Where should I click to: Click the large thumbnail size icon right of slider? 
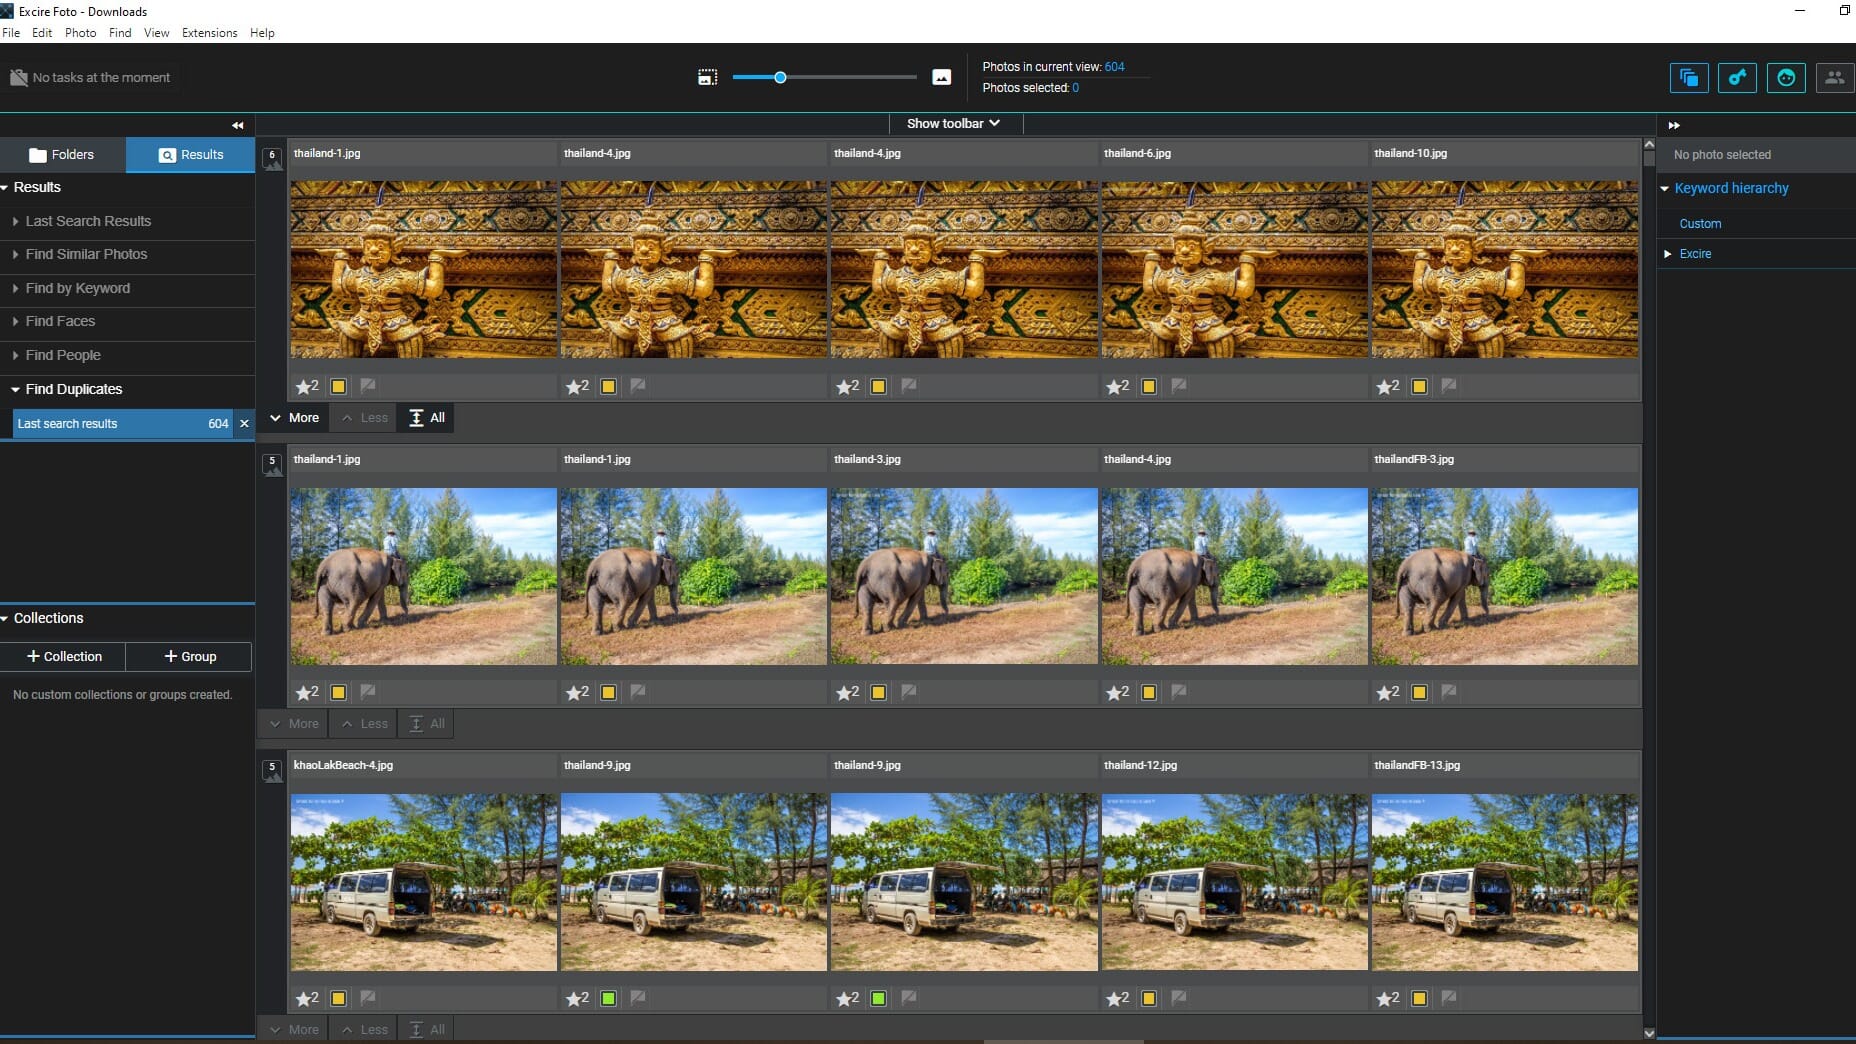[x=941, y=77]
